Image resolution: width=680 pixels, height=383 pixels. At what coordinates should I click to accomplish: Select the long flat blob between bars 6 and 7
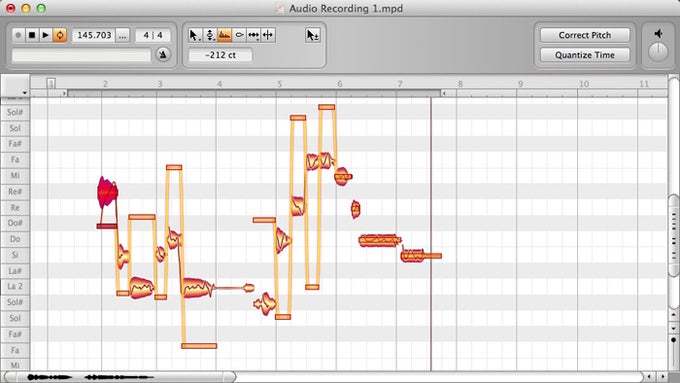tap(379, 240)
